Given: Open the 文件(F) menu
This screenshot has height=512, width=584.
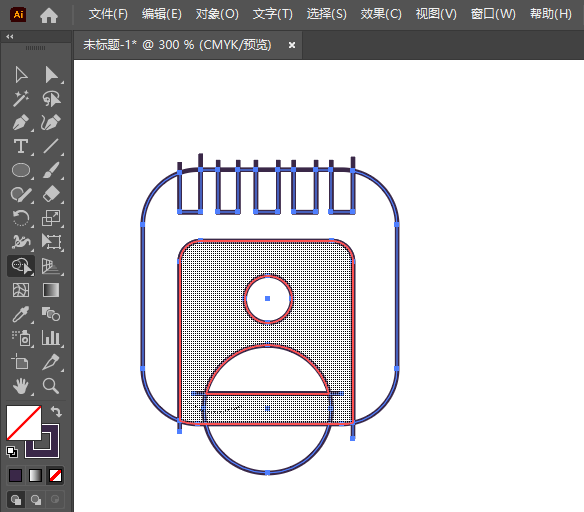Looking at the screenshot, I should tap(108, 14).
